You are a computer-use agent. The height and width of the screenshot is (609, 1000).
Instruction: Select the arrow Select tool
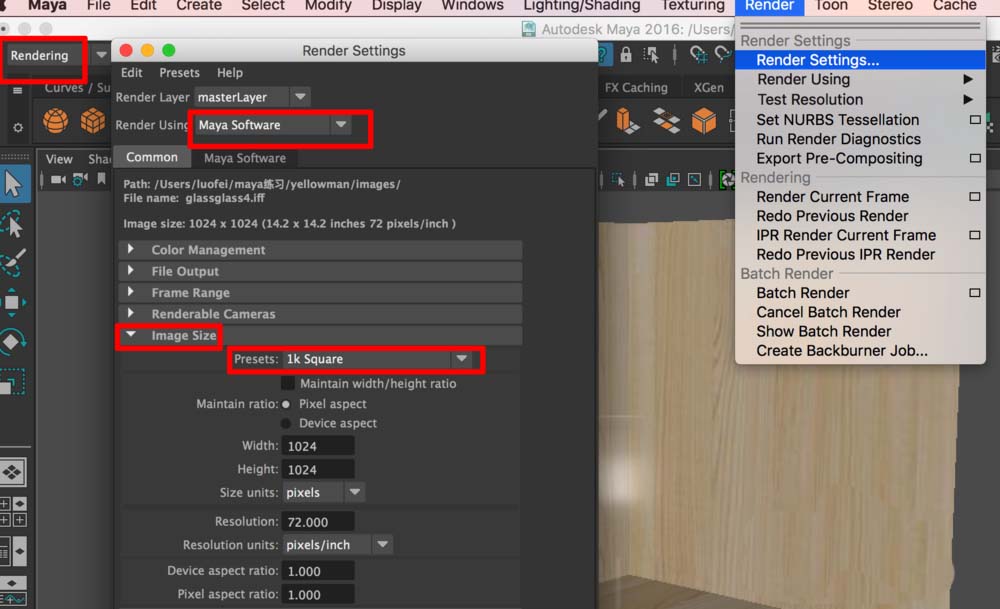click(13, 184)
